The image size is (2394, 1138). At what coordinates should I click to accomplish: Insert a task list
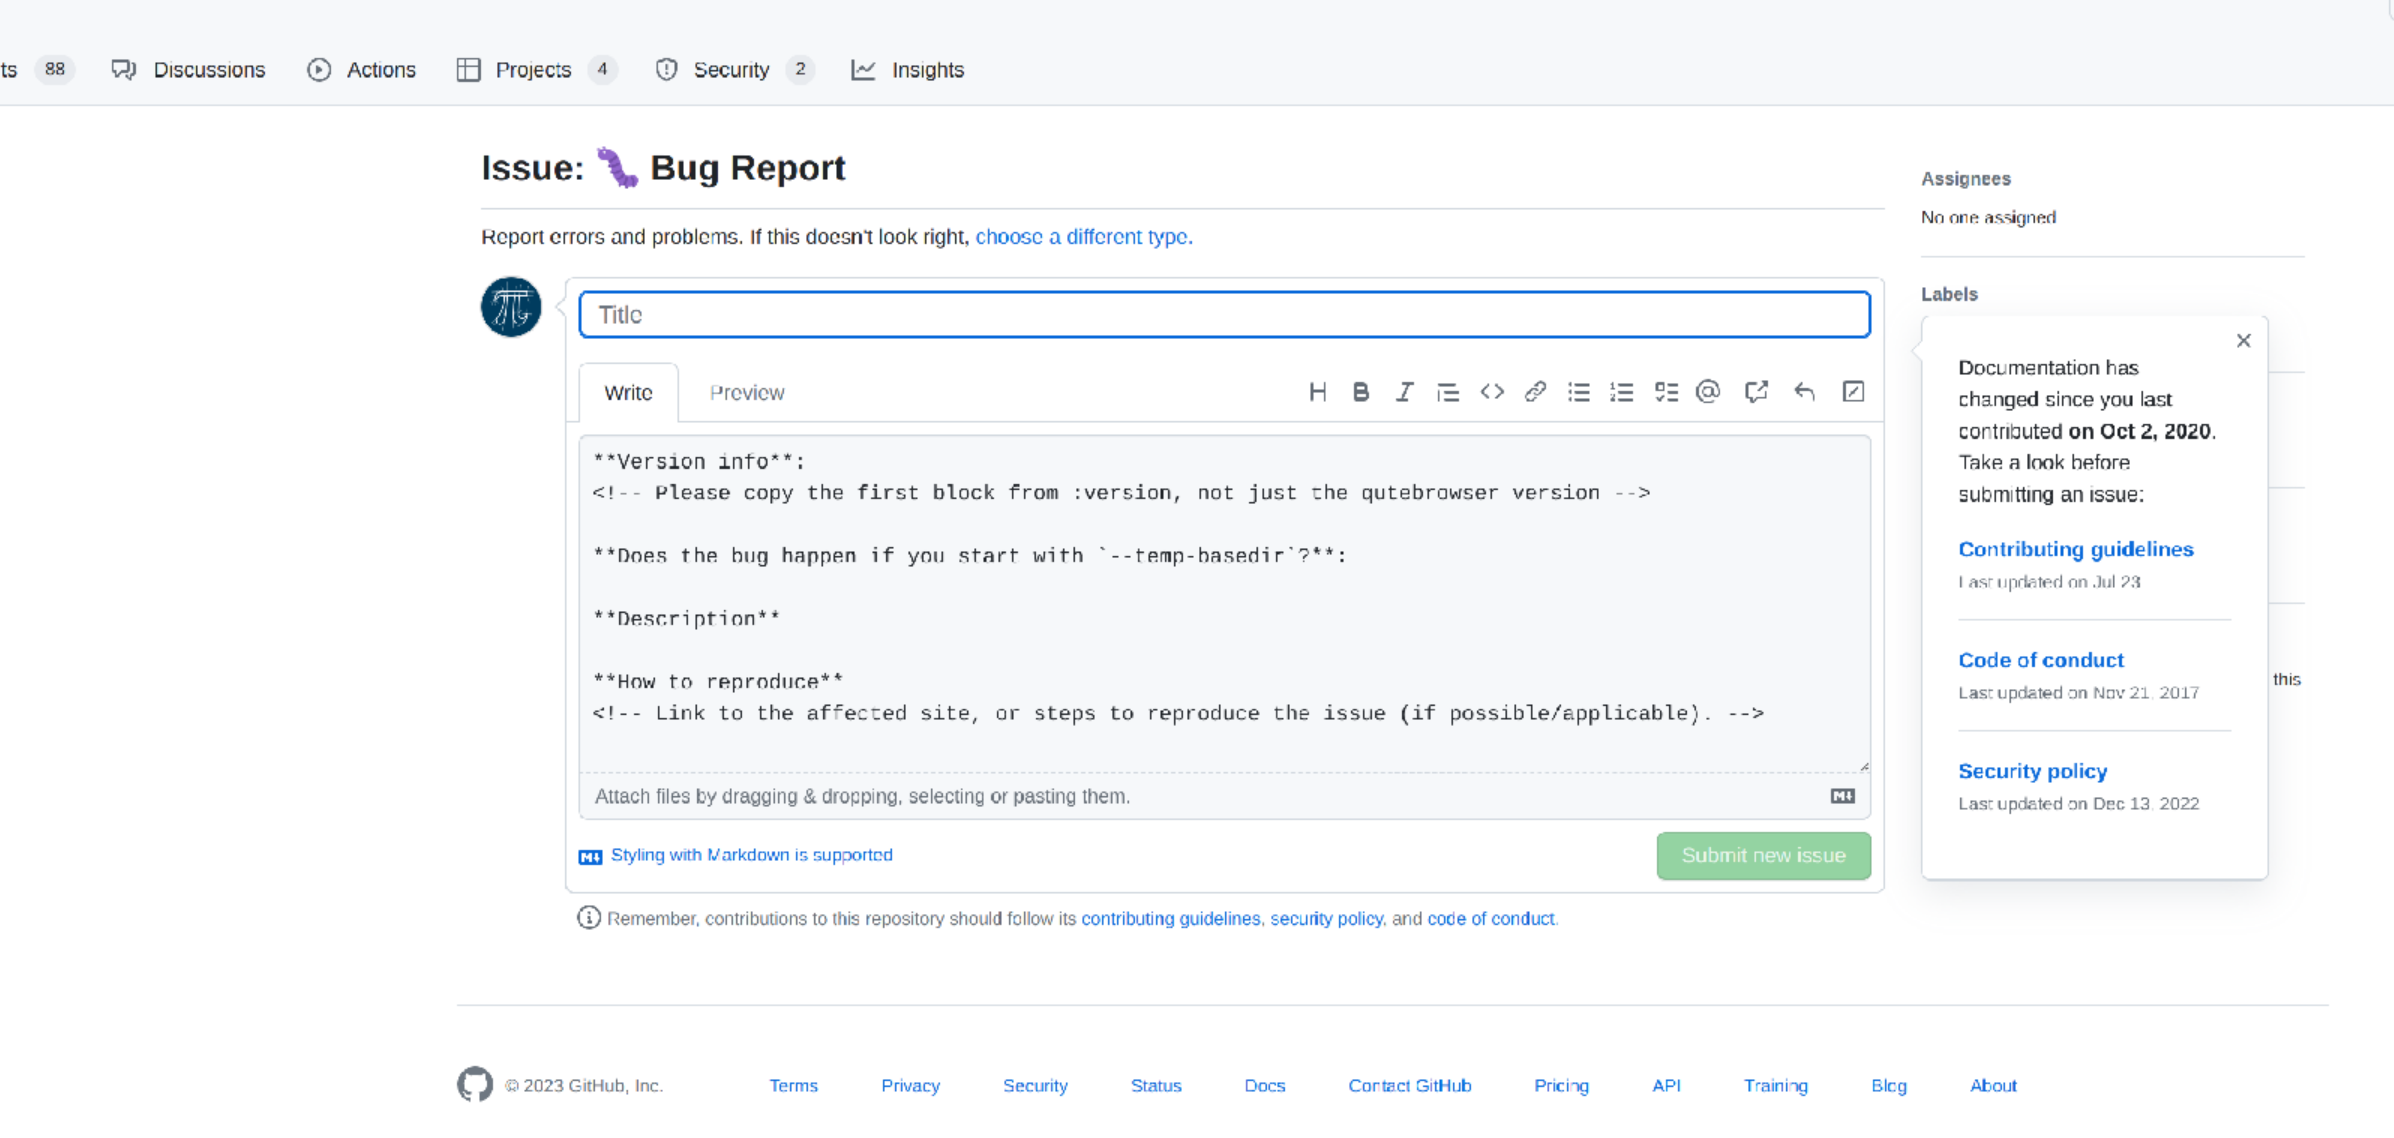[x=1666, y=391]
